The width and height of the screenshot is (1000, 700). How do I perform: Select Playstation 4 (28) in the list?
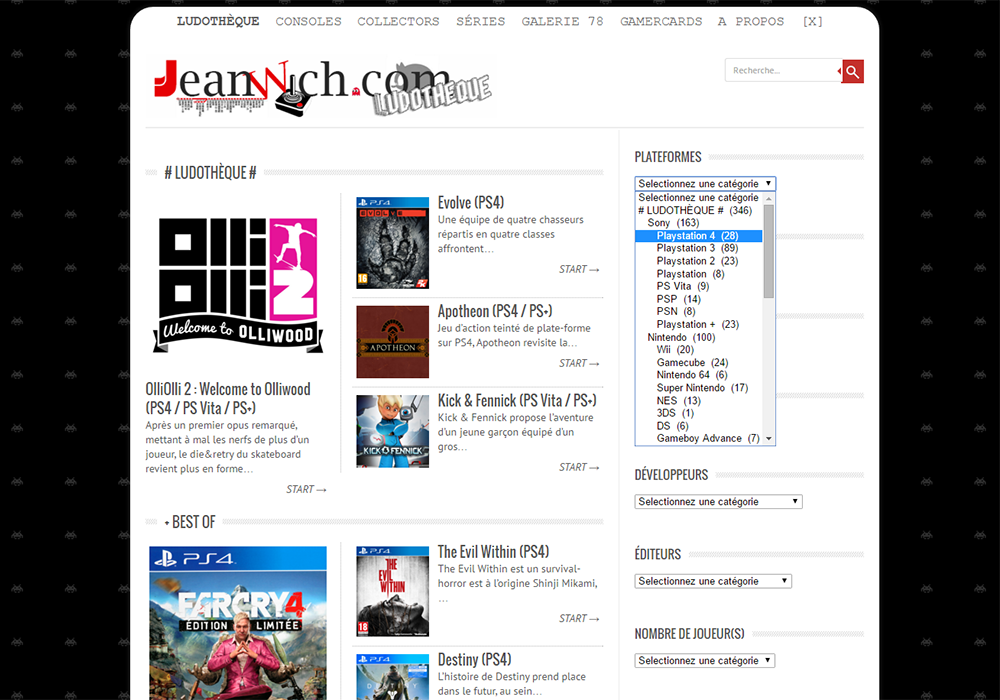[x=697, y=236]
